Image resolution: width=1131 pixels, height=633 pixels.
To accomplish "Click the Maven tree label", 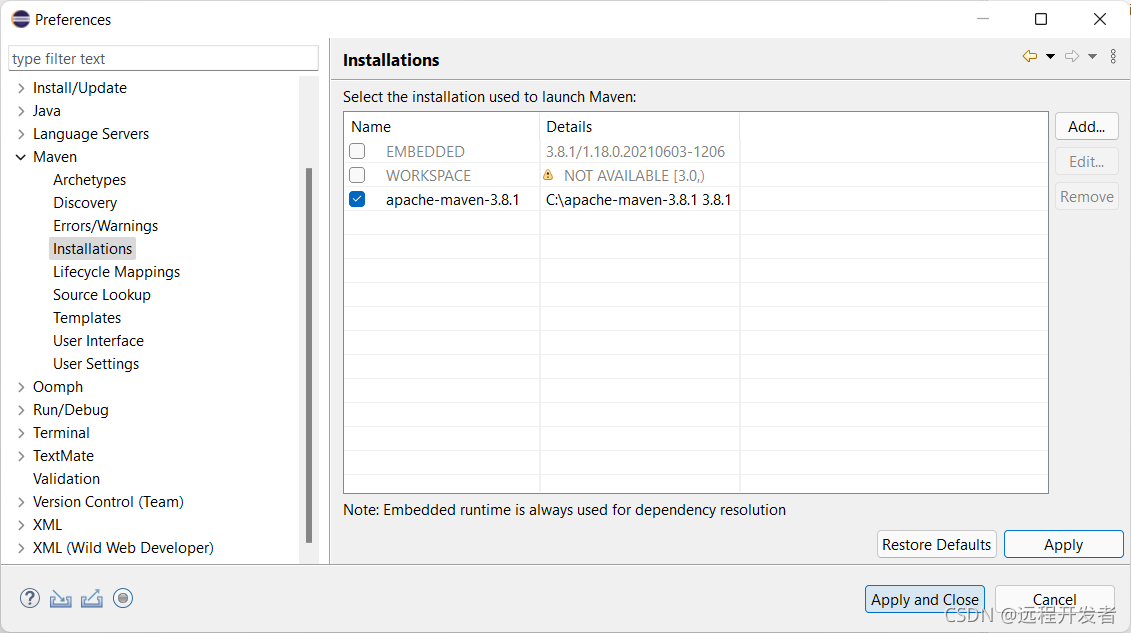I will click(x=55, y=157).
